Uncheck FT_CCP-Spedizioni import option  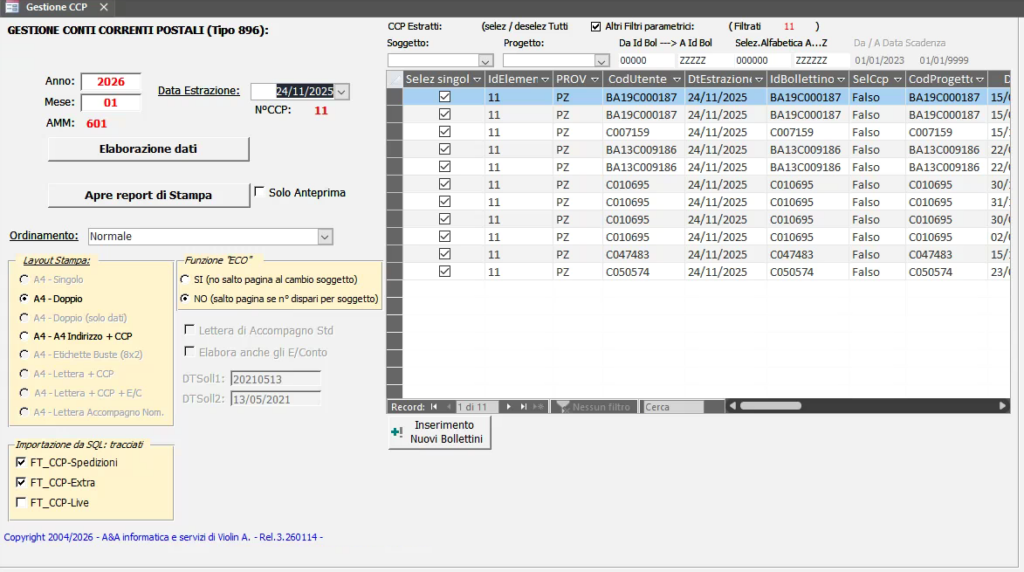(22, 463)
